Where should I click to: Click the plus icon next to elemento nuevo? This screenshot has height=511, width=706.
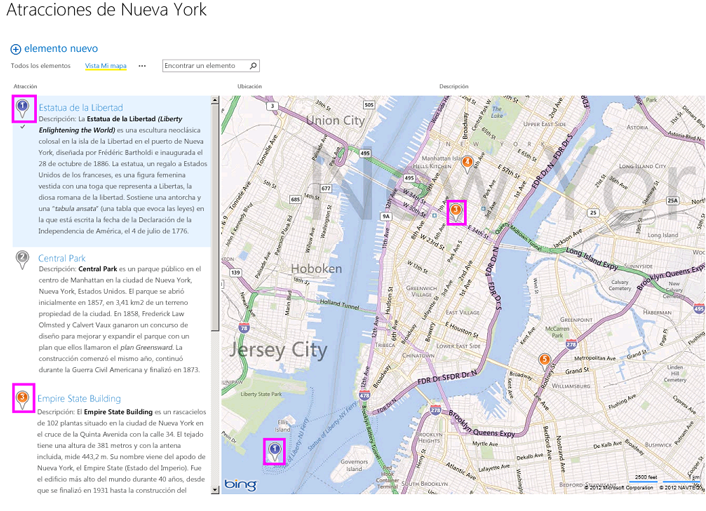pyautogui.click(x=16, y=49)
